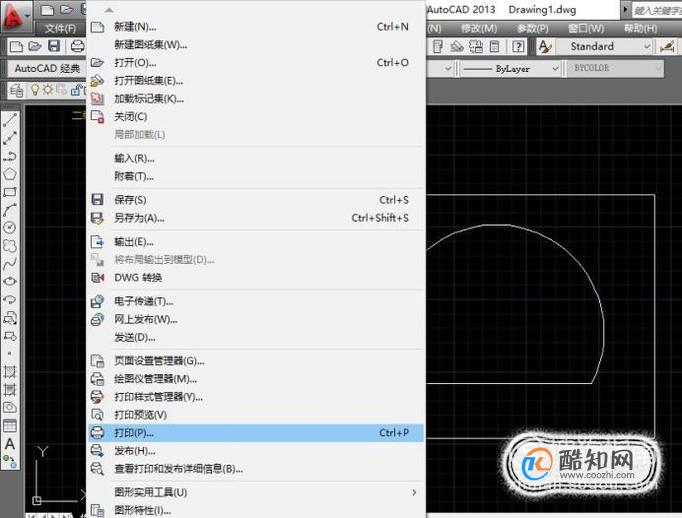Choose 新建(N)... menu entry
The width and height of the screenshot is (682, 518).
click(x=256, y=27)
